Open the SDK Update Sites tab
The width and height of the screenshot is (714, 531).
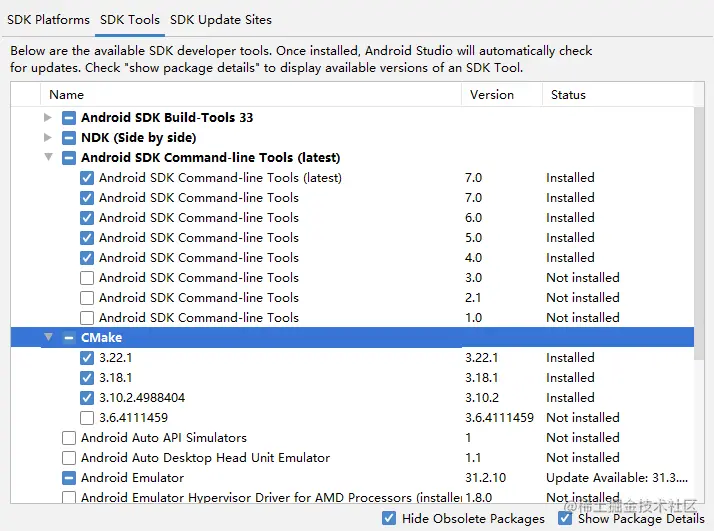(x=221, y=20)
